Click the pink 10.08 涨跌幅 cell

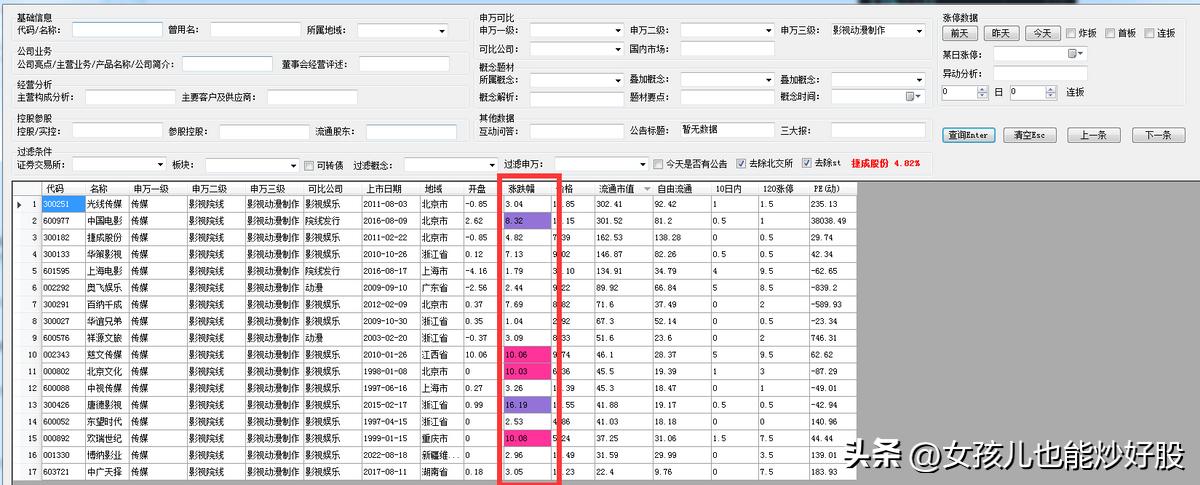(527, 437)
